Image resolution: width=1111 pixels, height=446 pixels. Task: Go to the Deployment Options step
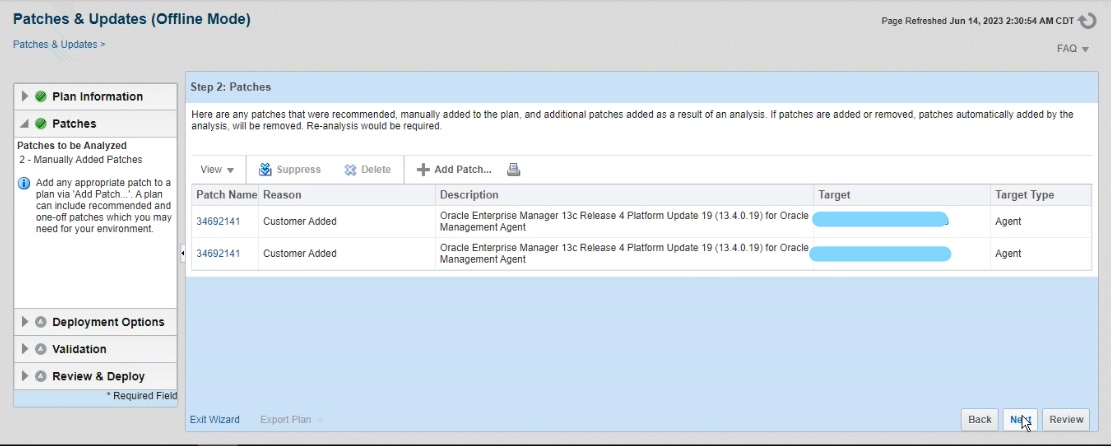point(108,322)
